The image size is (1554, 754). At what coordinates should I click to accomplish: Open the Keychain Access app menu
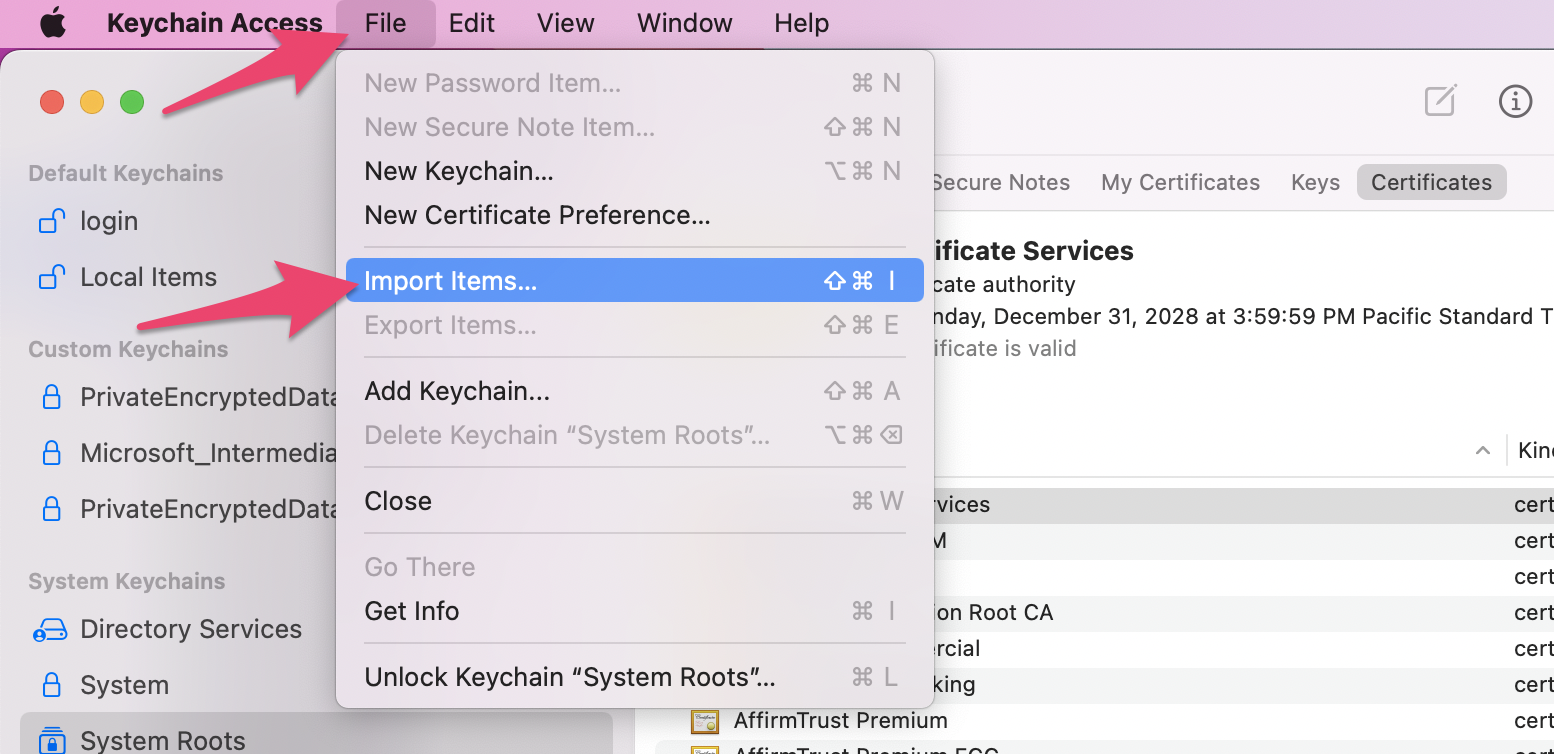pos(214,23)
